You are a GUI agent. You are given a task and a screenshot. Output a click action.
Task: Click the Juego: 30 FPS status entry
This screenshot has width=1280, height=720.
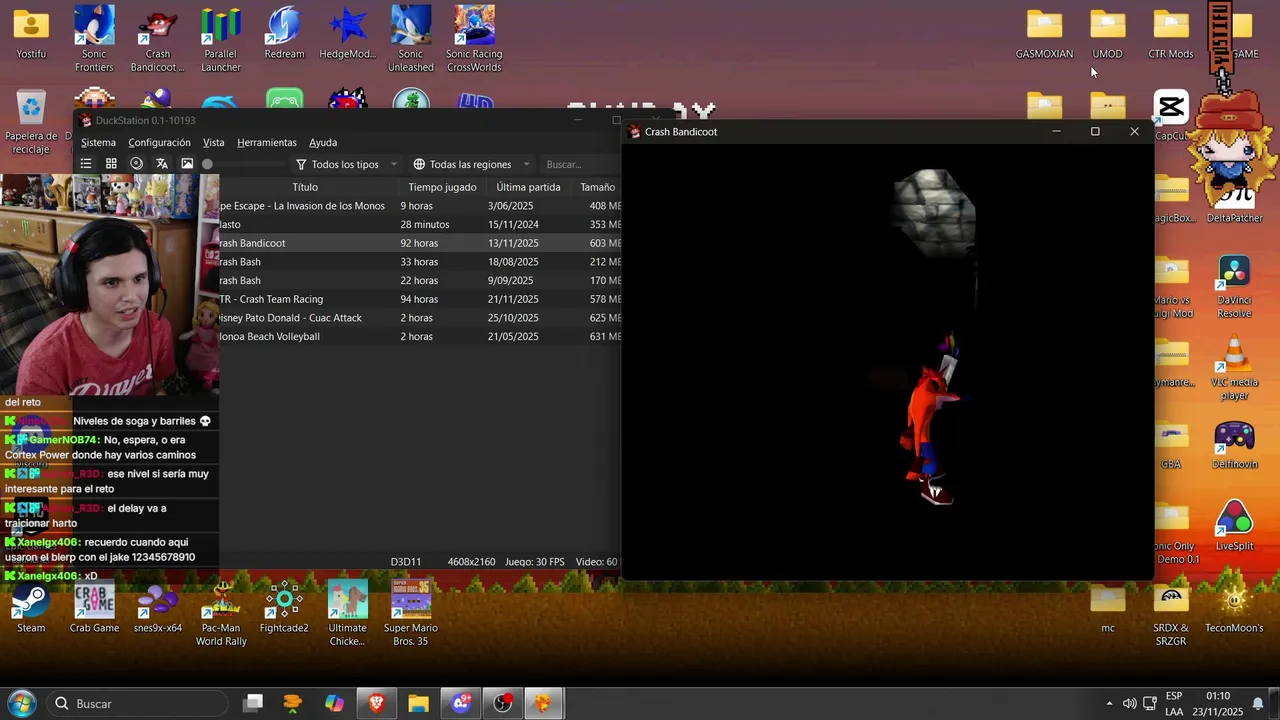535,562
